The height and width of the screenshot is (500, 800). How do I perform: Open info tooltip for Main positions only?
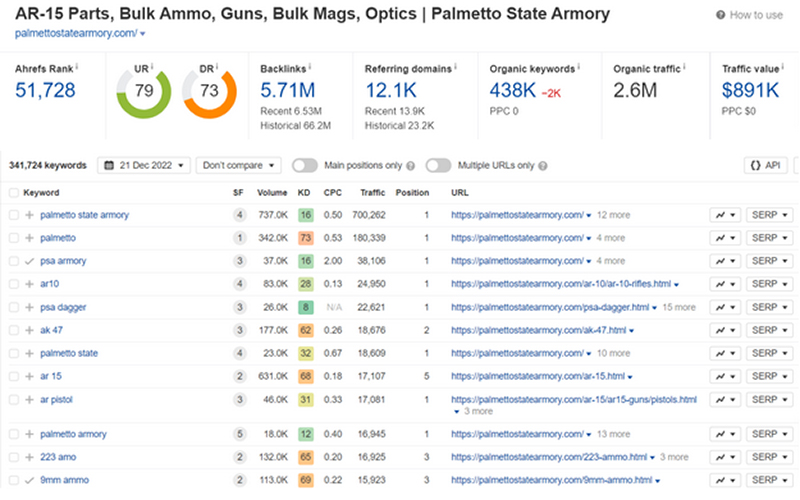click(x=411, y=166)
